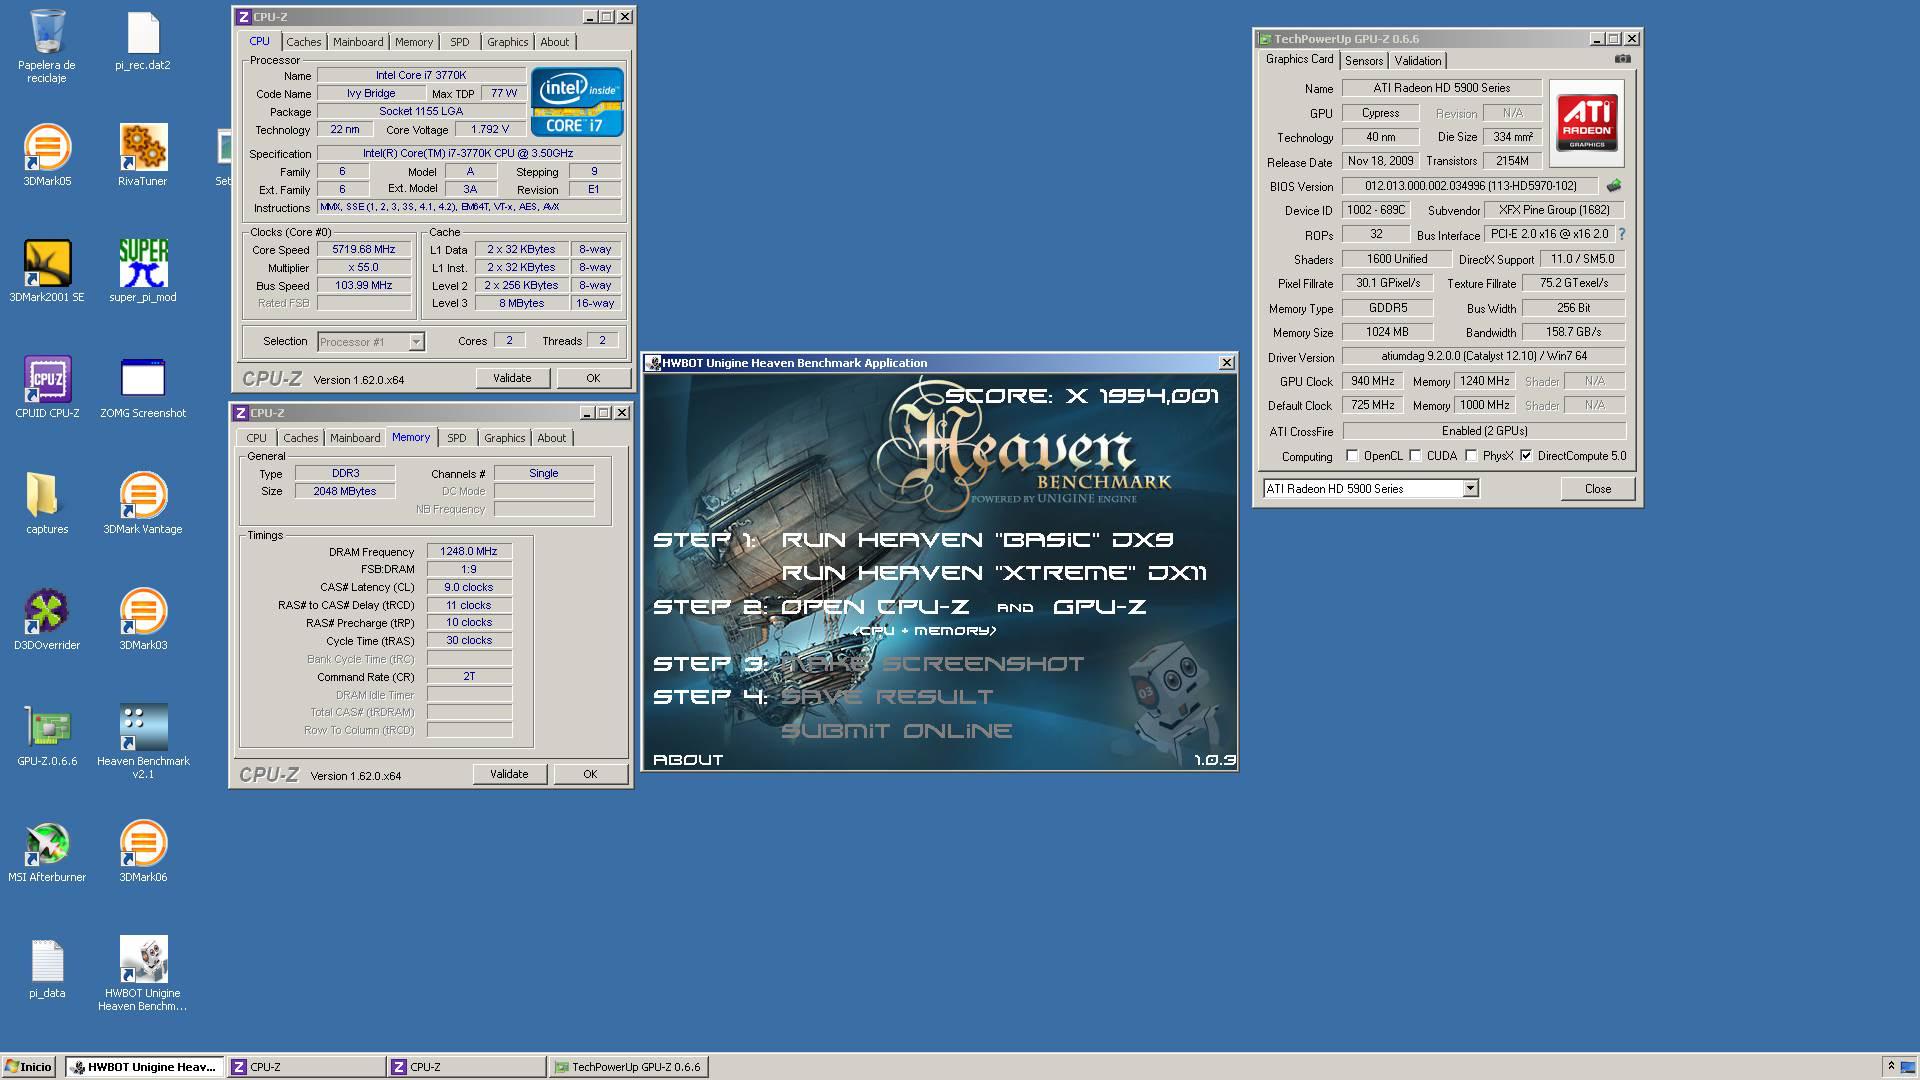Toggle the PhysX checkbox in GPU-Z

(1471, 456)
